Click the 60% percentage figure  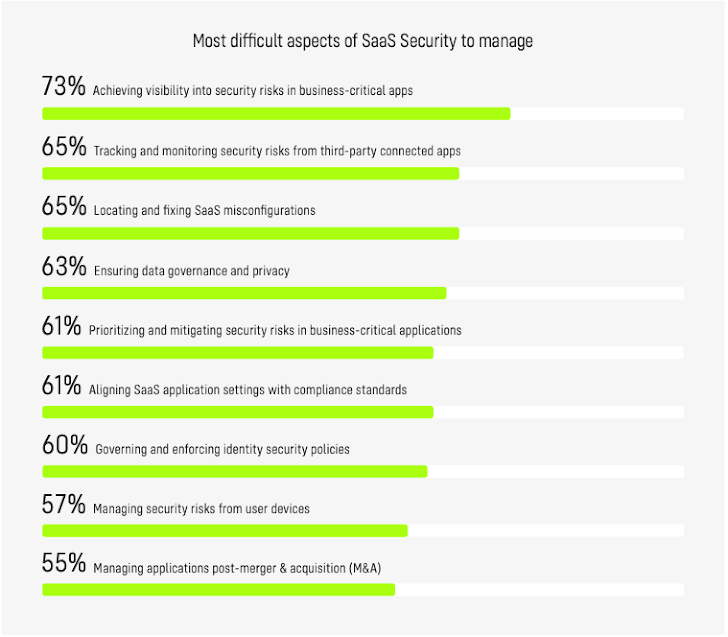coord(63,445)
